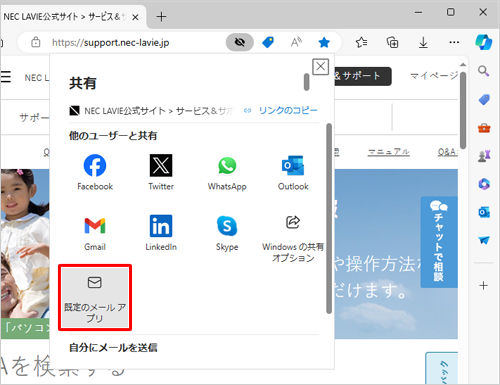500x385 pixels.
Task: Open a new tab with plus
Action: 161,17
